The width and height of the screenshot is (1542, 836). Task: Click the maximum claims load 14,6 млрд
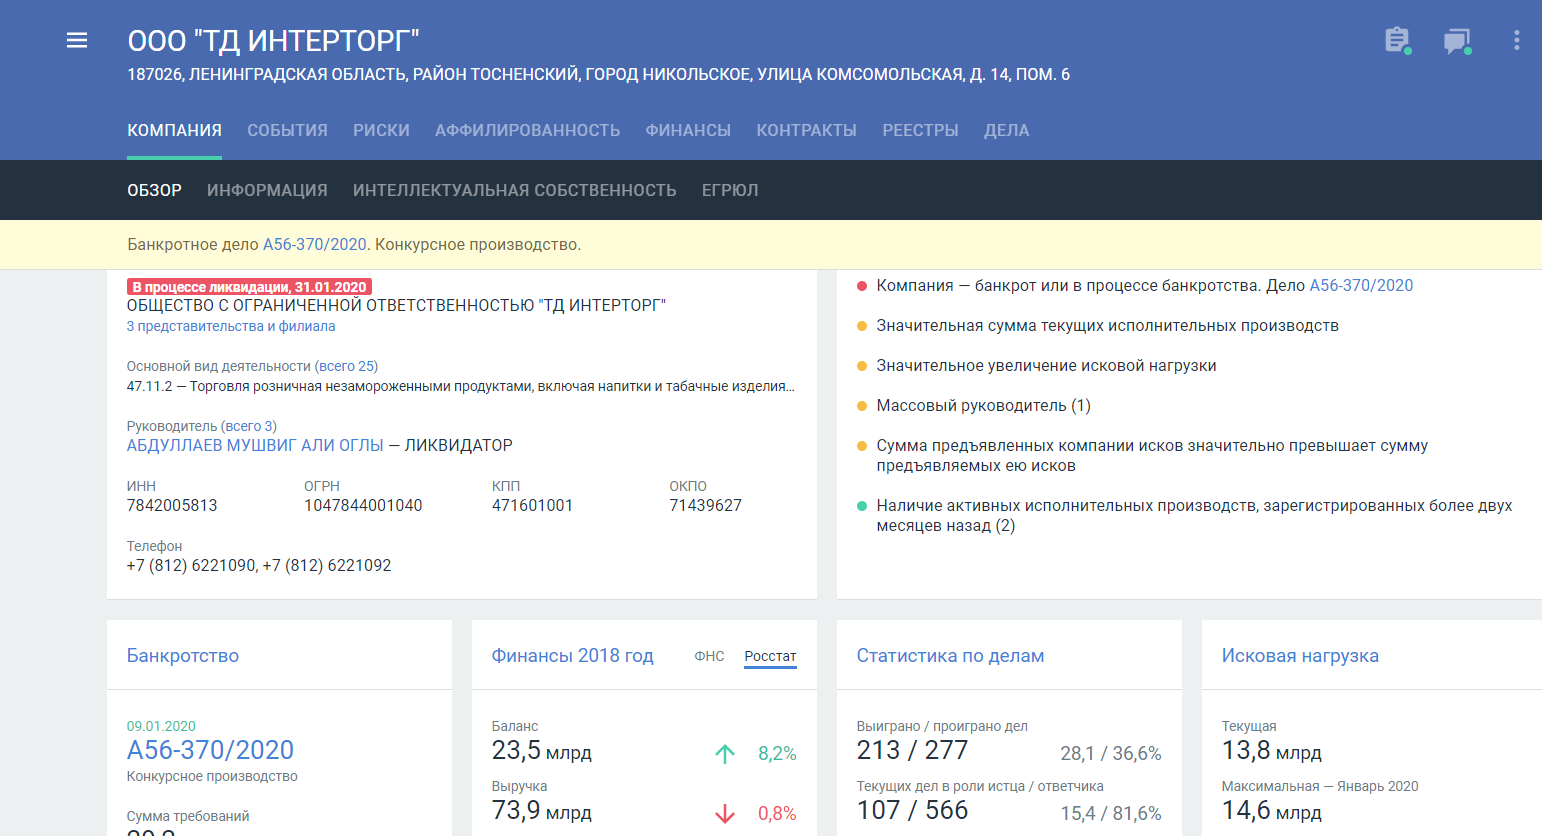tap(1271, 811)
